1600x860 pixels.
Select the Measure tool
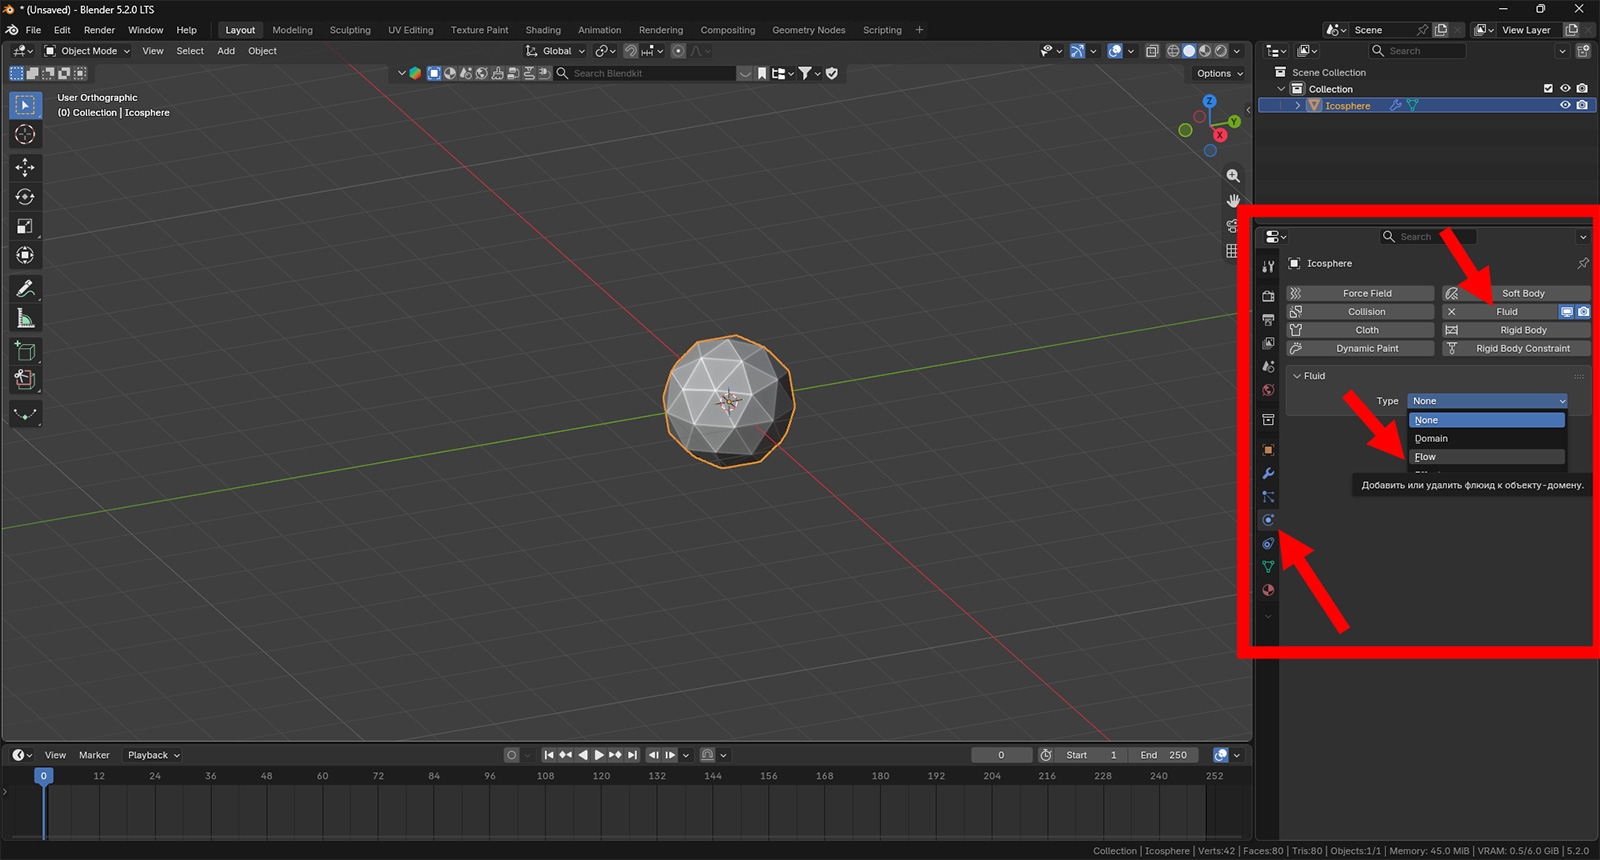click(x=25, y=320)
